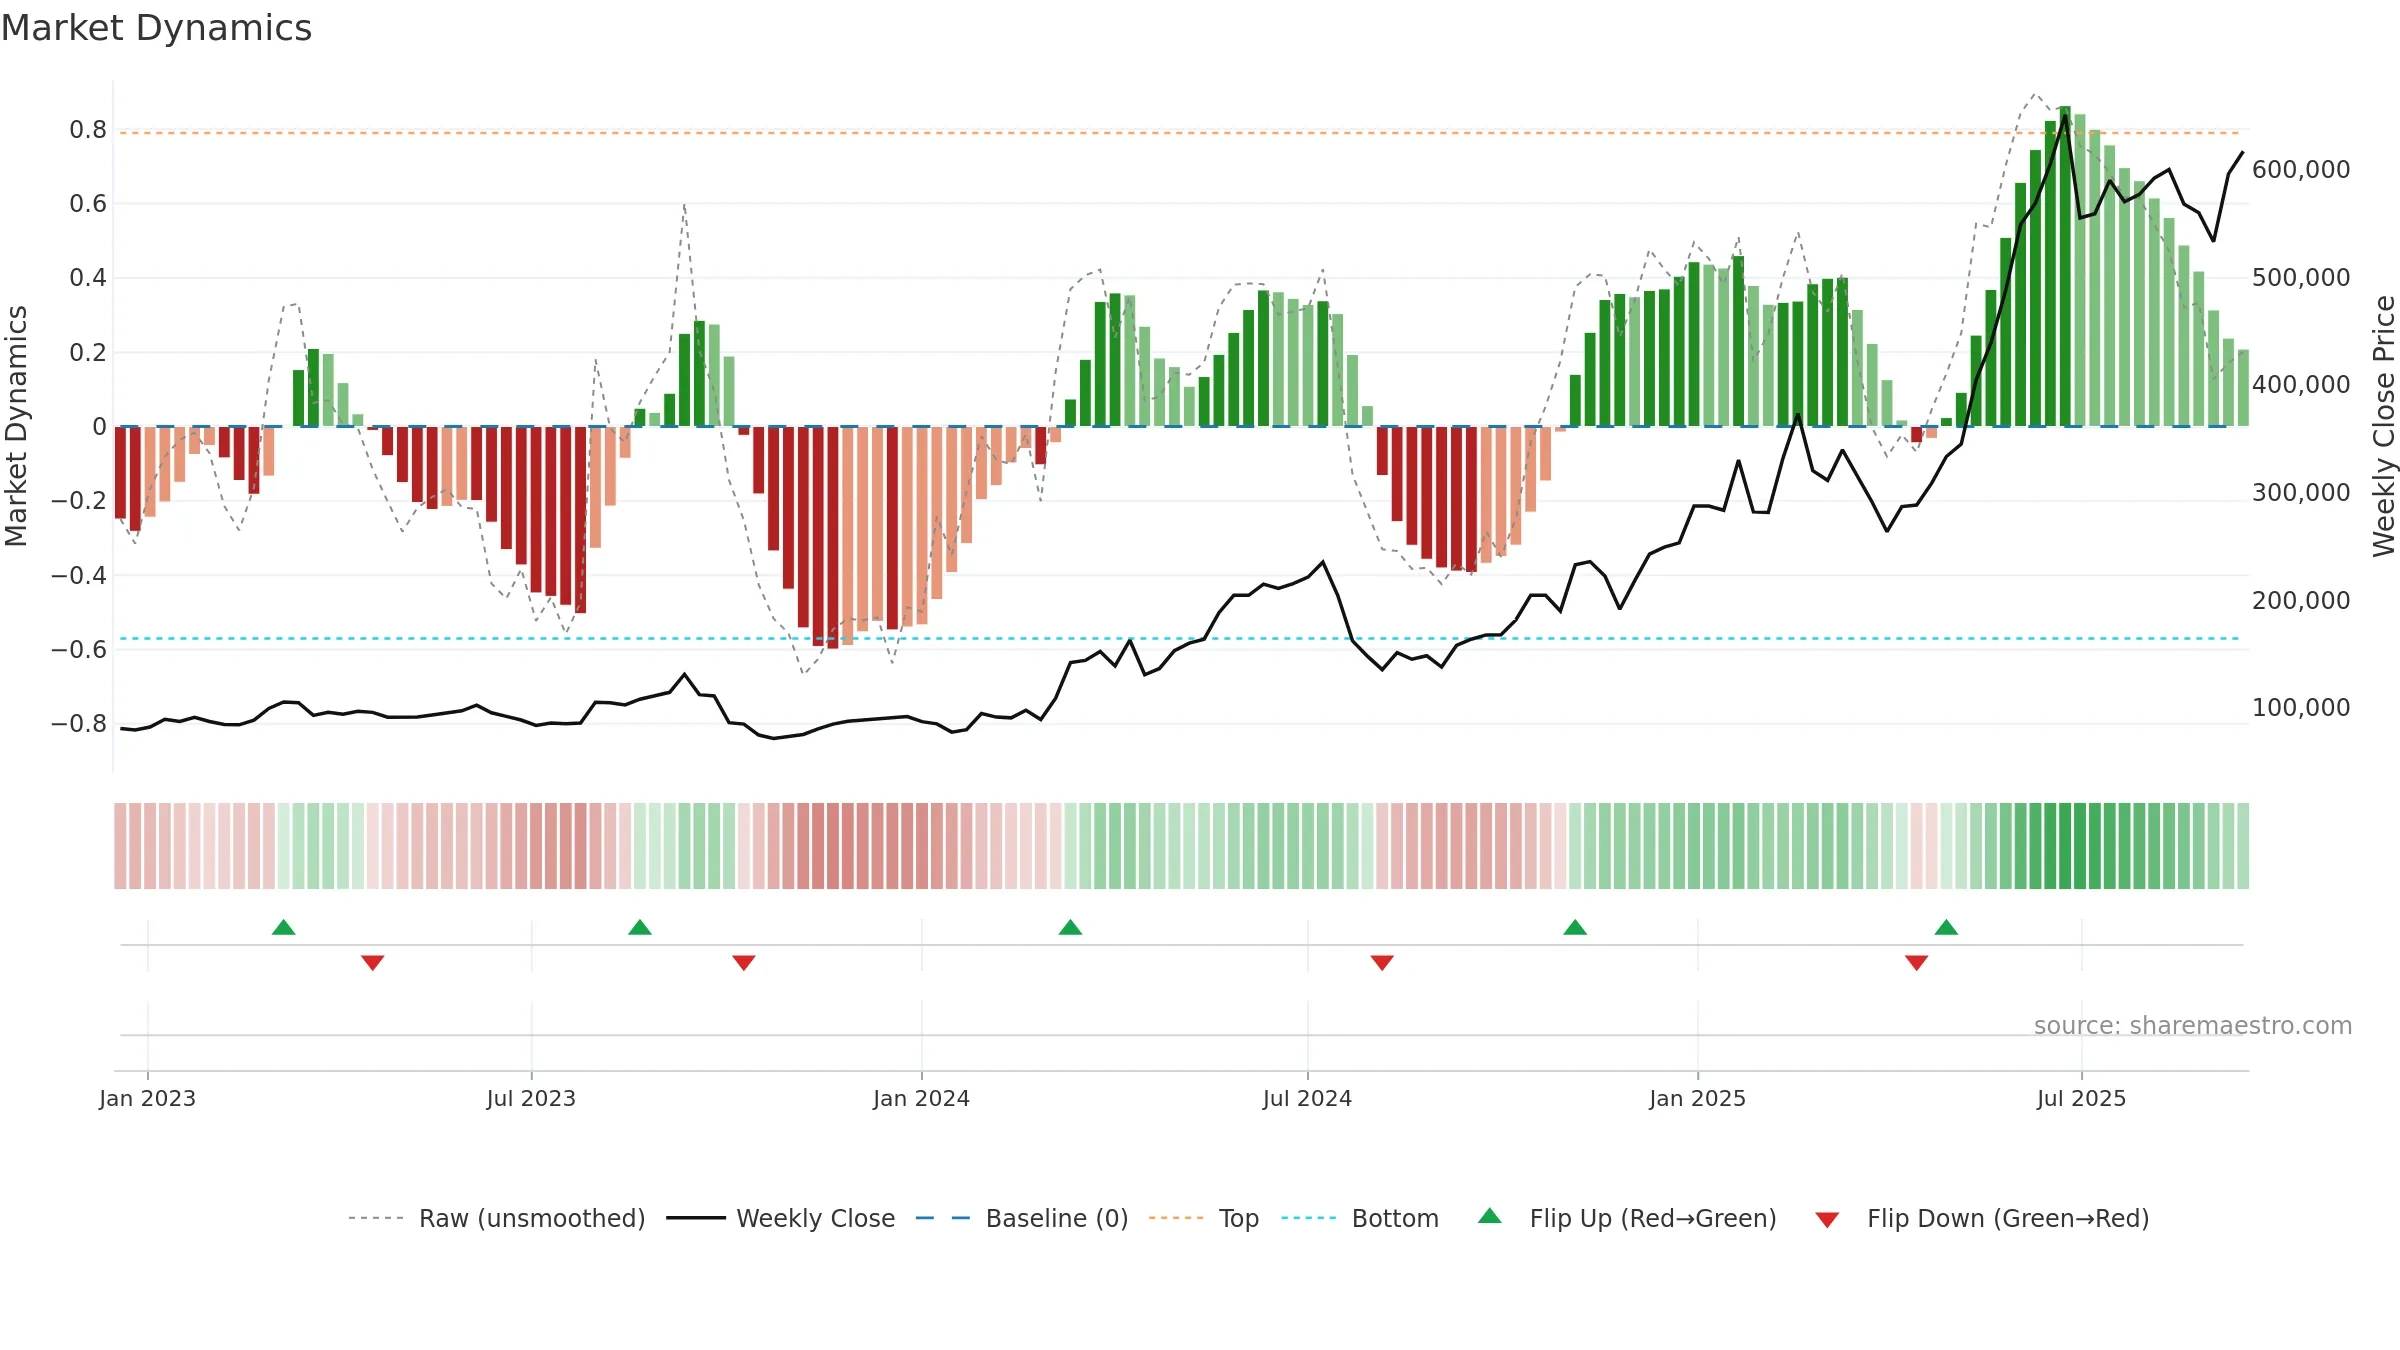The width and height of the screenshot is (2400, 1350).
Task: Click the Jan 2023 x-axis label
Action: (x=148, y=1098)
